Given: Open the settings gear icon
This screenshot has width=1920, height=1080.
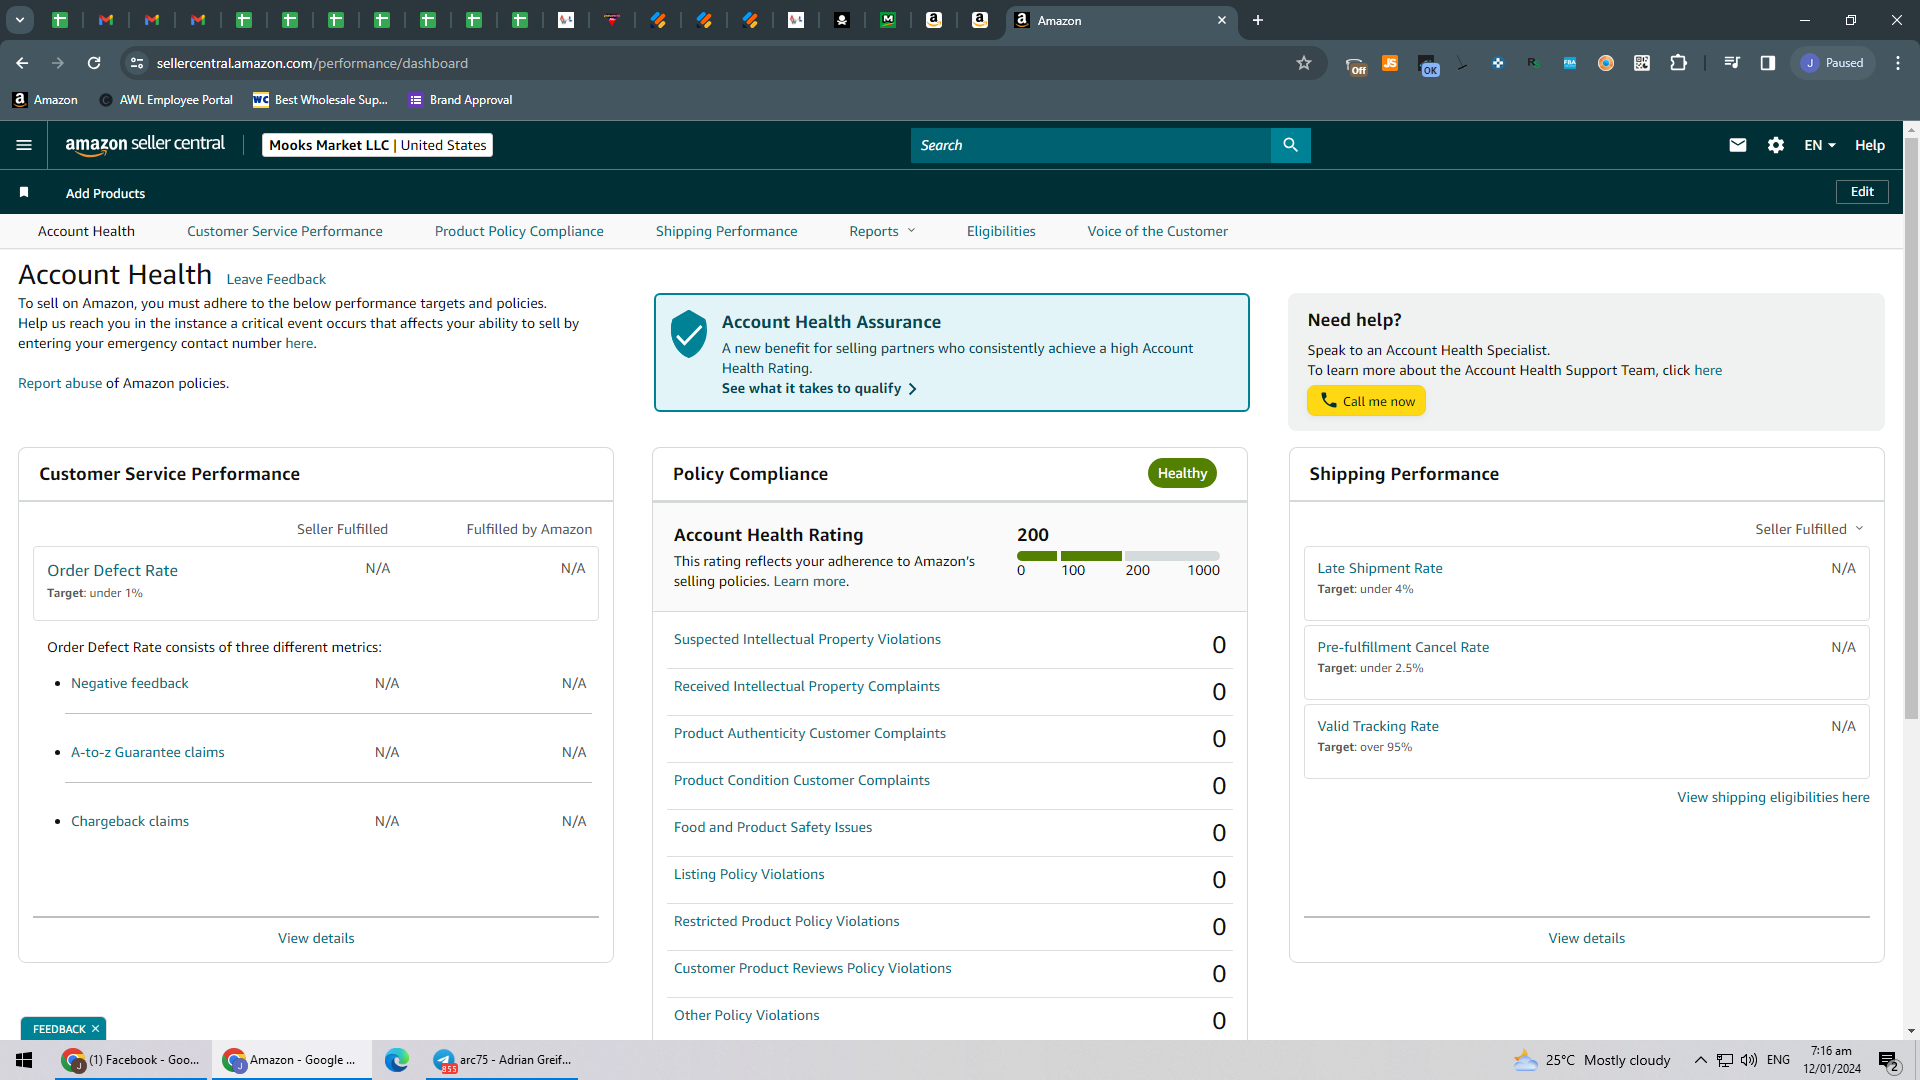Looking at the screenshot, I should pos(1776,145).
